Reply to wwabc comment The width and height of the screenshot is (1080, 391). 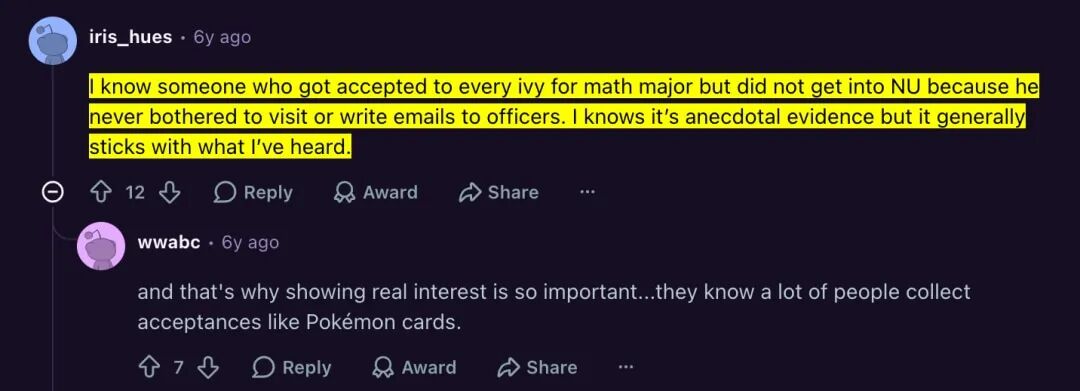point(291,368)
